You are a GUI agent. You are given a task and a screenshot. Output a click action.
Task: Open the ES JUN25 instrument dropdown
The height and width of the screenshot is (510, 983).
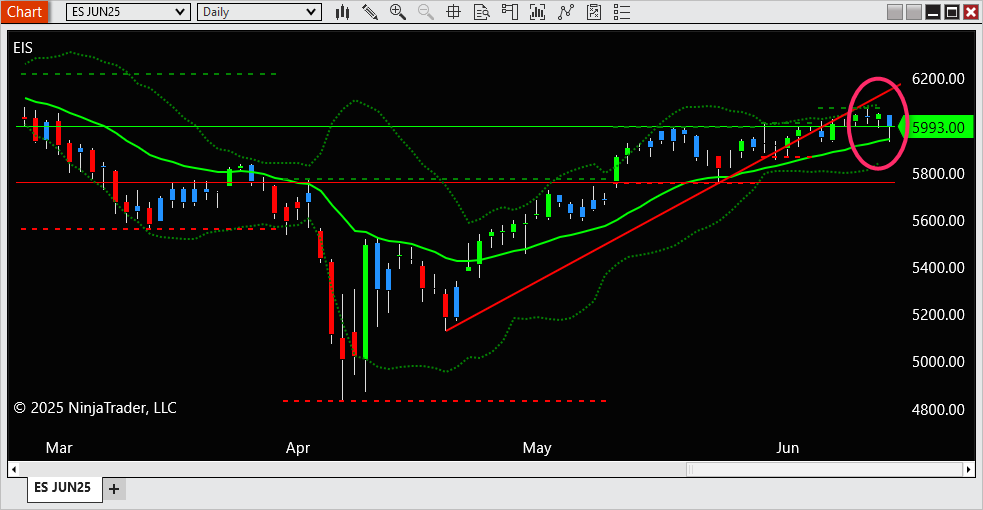click(x=128, y=12)
